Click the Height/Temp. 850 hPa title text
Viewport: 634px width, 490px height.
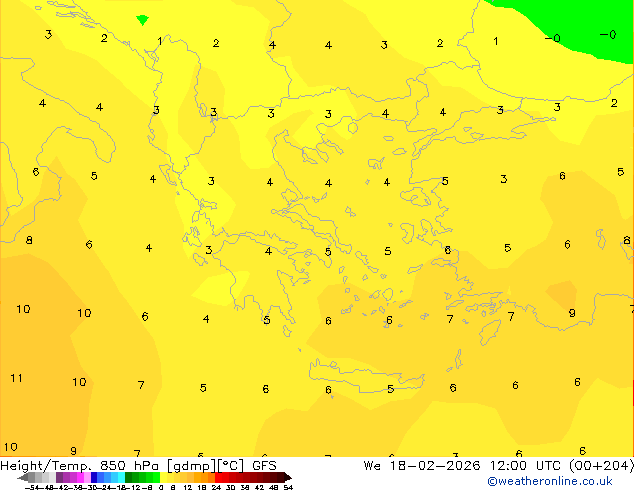(81, 466)
